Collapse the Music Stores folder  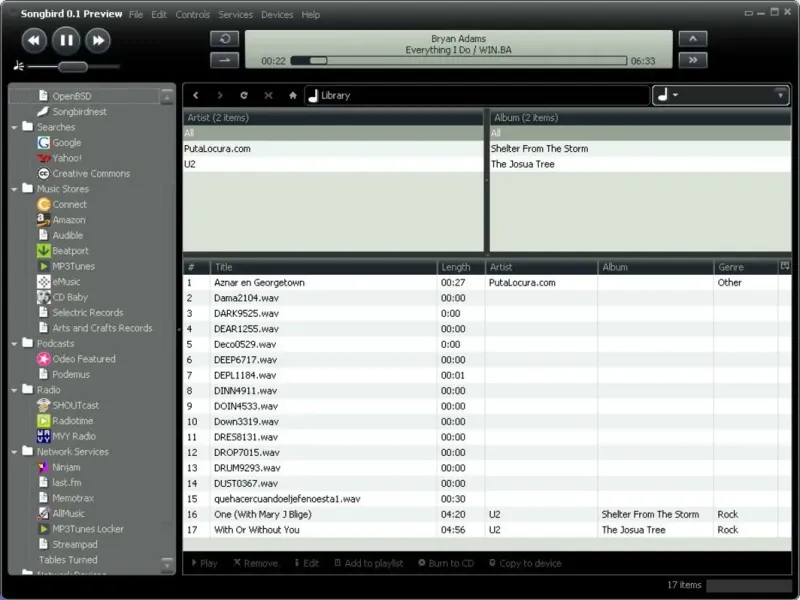14,189
